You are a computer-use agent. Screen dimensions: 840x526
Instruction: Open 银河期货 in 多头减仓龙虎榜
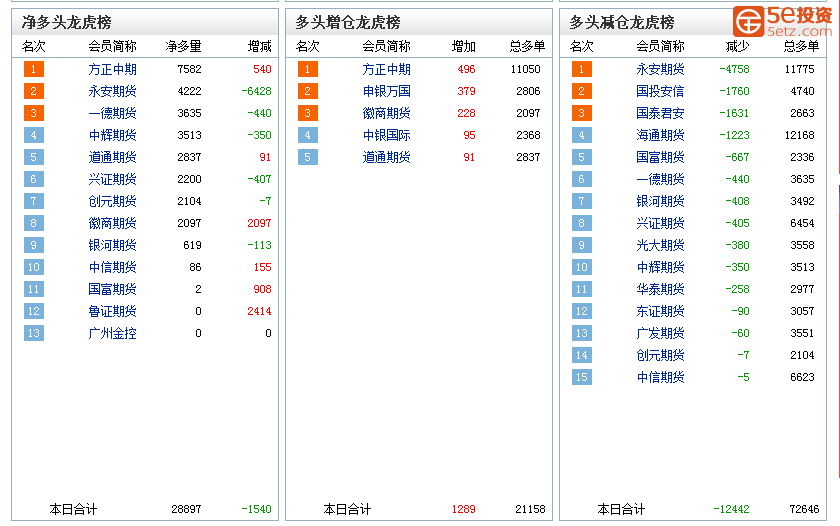coord(660,201)
